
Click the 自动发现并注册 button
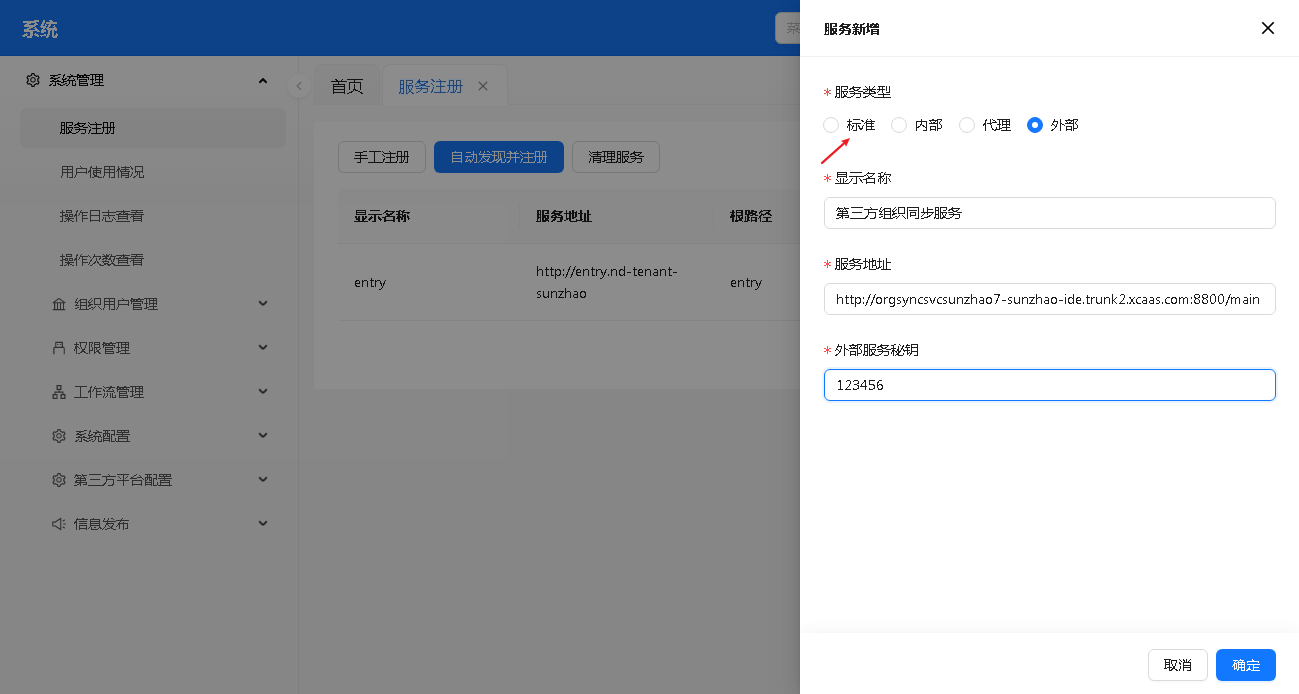click(x=499, y=157)
